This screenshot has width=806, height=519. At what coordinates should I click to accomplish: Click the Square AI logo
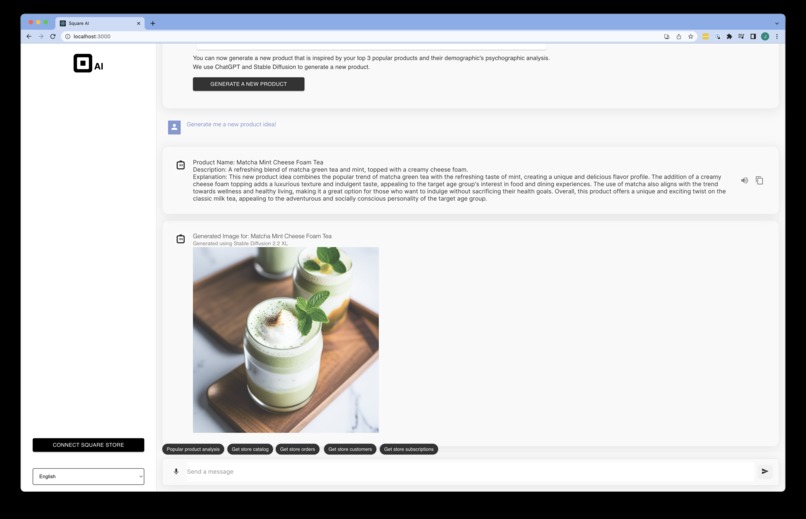[x=88, y=63]
